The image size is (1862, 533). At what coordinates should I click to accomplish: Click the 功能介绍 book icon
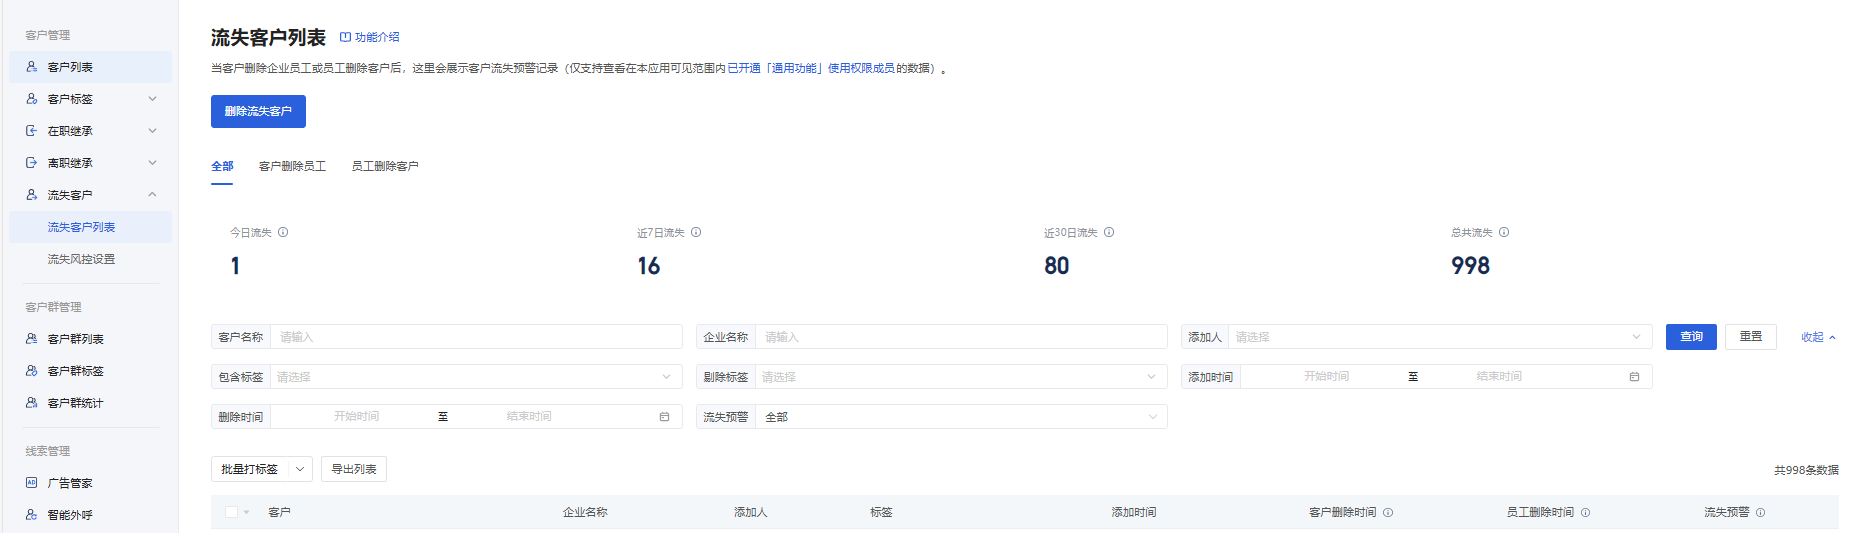tap(345, 37)
